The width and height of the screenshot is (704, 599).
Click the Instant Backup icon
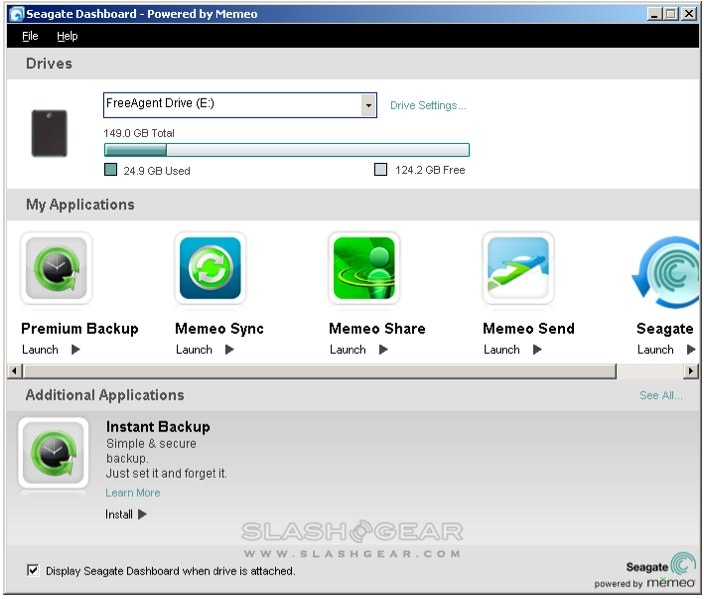(53, 453)
